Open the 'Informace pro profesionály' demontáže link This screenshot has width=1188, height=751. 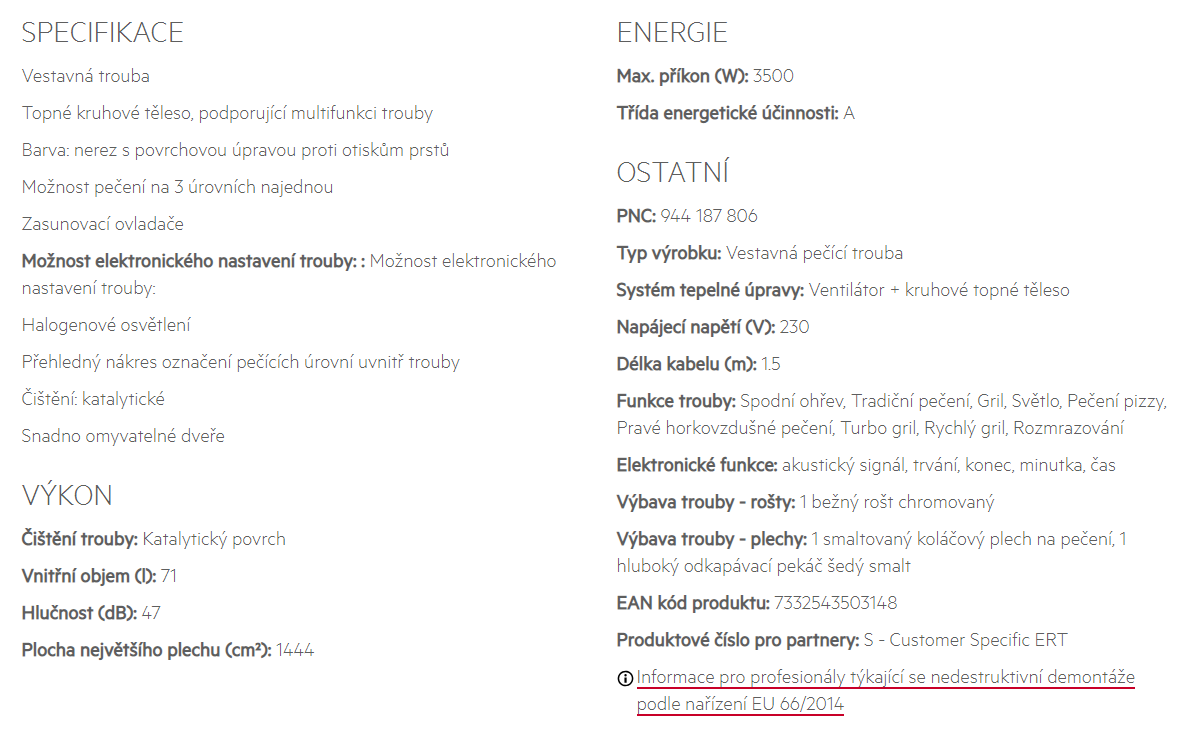pos(886,677)
